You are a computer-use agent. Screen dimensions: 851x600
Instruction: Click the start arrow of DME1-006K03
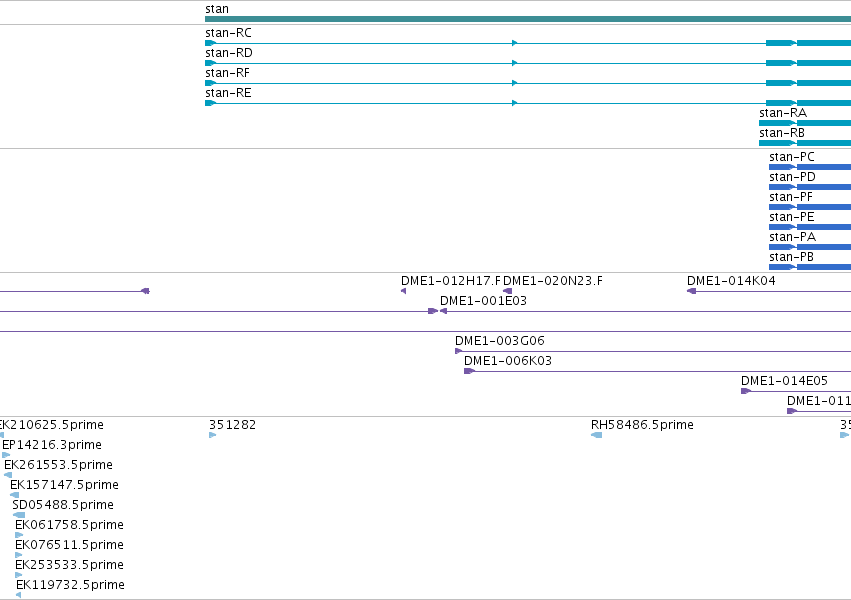[469, 371]
